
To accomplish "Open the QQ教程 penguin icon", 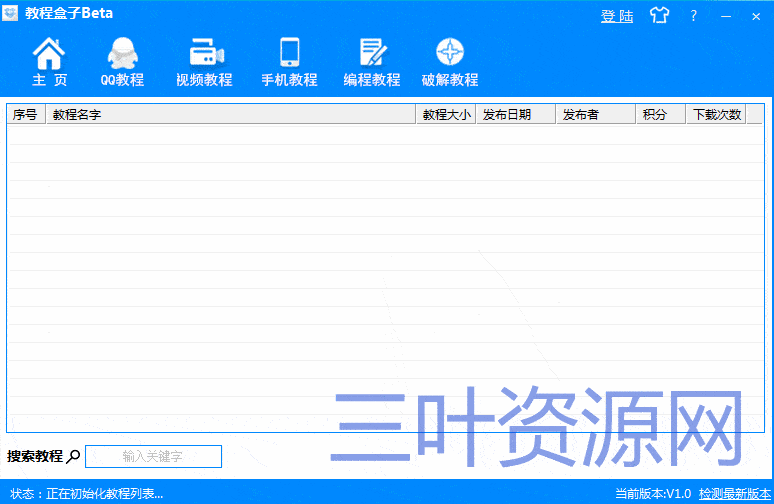I will pyautogui.click(x=122, y=53).
